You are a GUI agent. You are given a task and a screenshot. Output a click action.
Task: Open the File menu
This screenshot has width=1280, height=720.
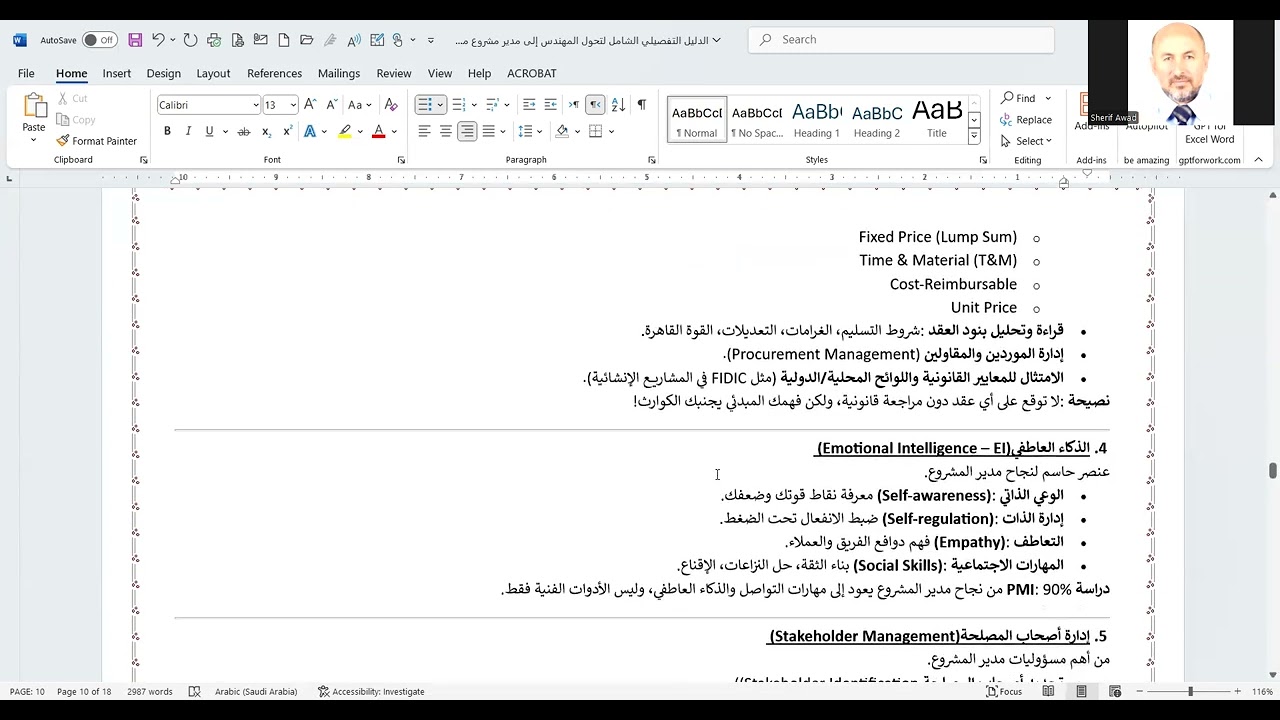point(26,73)
